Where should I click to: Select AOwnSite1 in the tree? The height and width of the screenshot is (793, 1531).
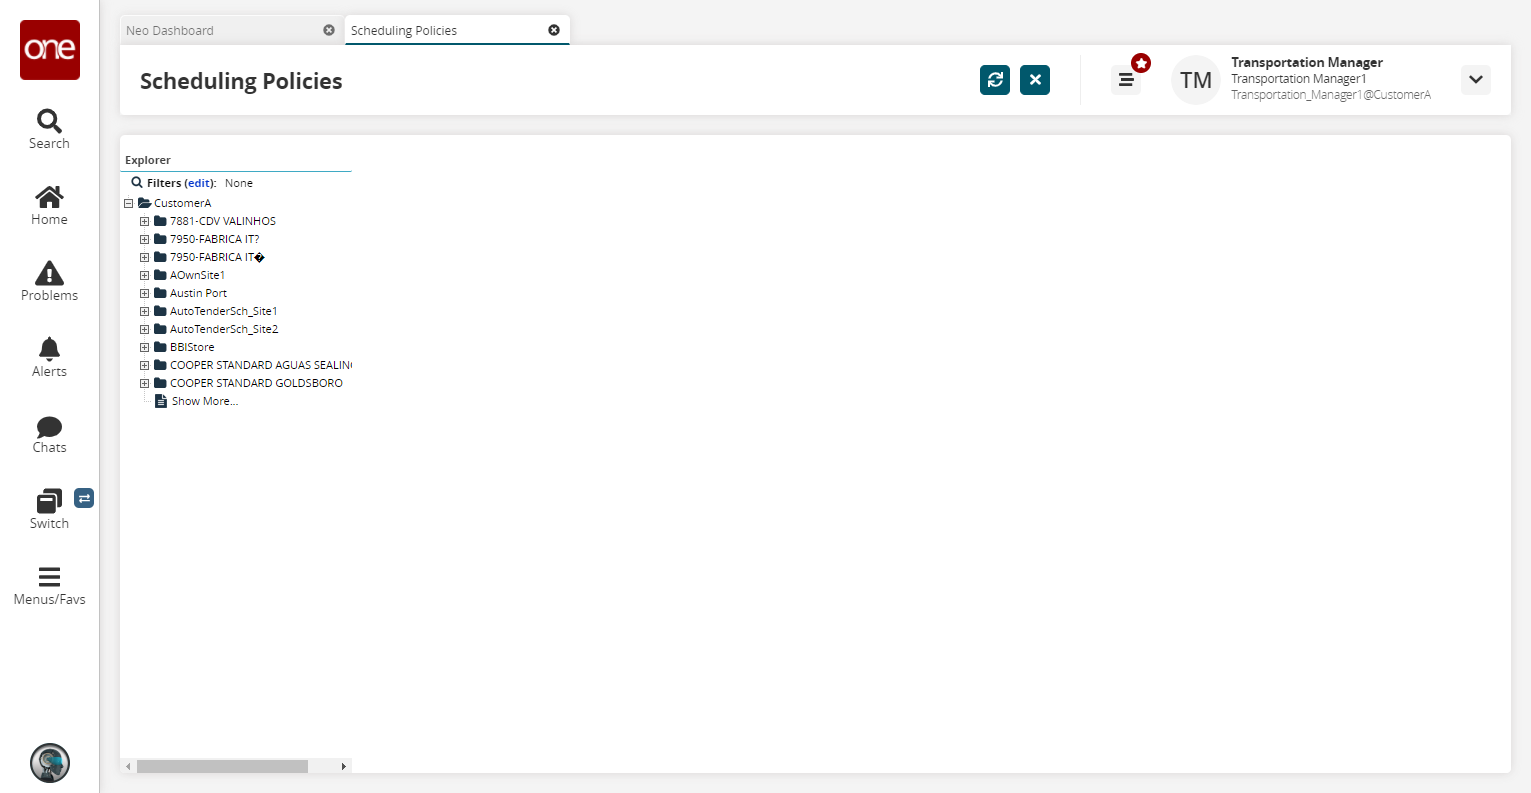point(197,275)
